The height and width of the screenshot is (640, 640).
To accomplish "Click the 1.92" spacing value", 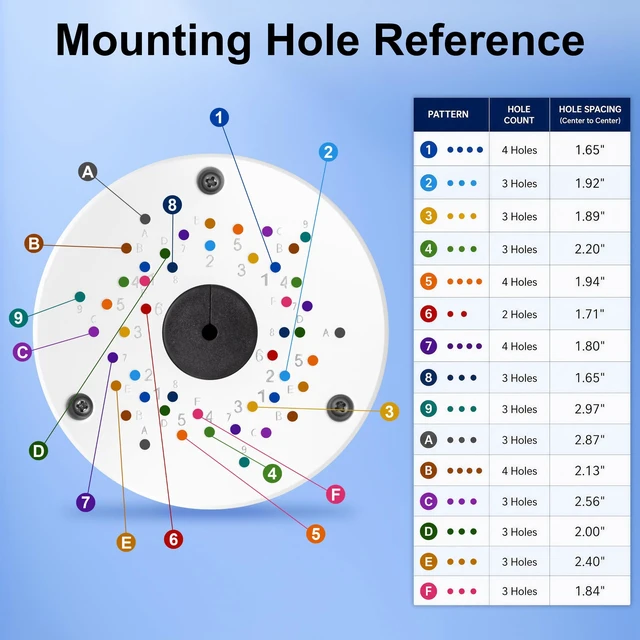I will pos(590,183).
